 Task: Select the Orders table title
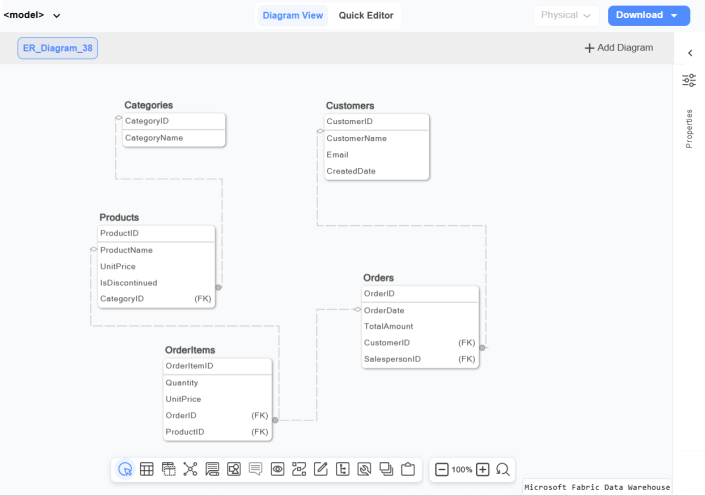coord(379,278)
